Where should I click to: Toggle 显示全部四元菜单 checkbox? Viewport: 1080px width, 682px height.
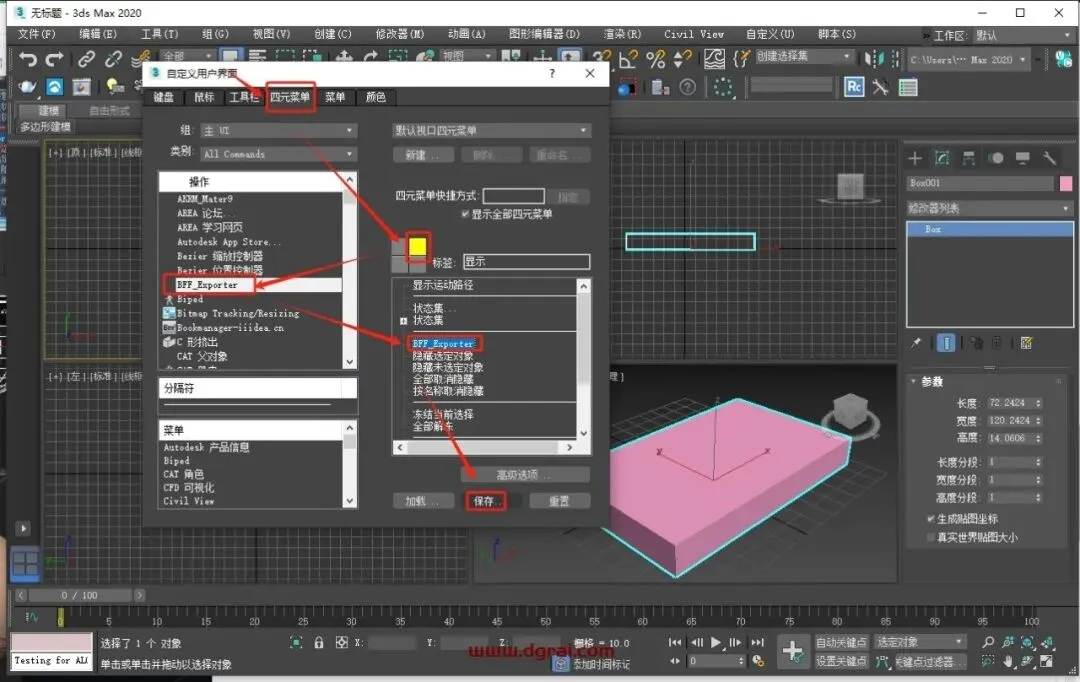(x=466, y=214)
